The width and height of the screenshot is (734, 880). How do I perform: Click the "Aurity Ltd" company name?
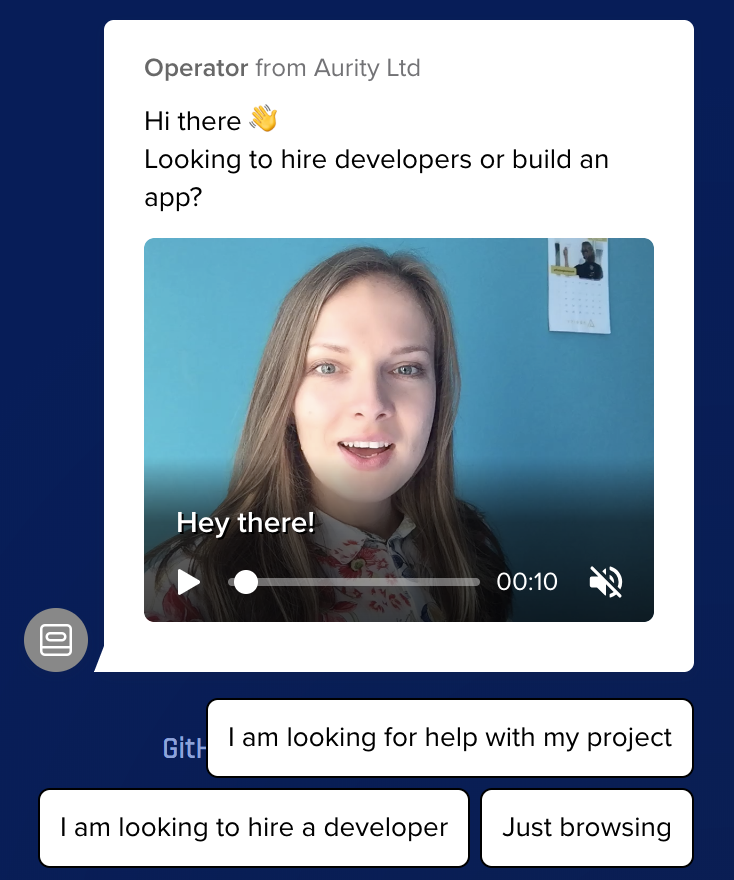click(367, 68)
